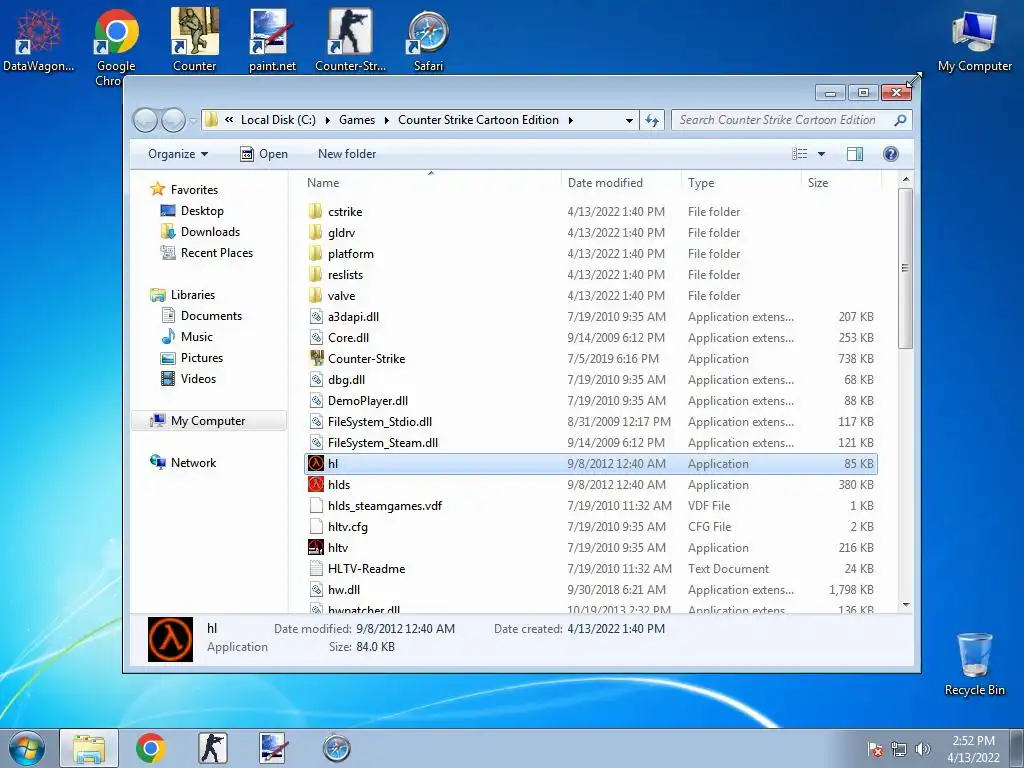
Task: Select the FileSystem_Steam.dll file
Action: (591, 442)
